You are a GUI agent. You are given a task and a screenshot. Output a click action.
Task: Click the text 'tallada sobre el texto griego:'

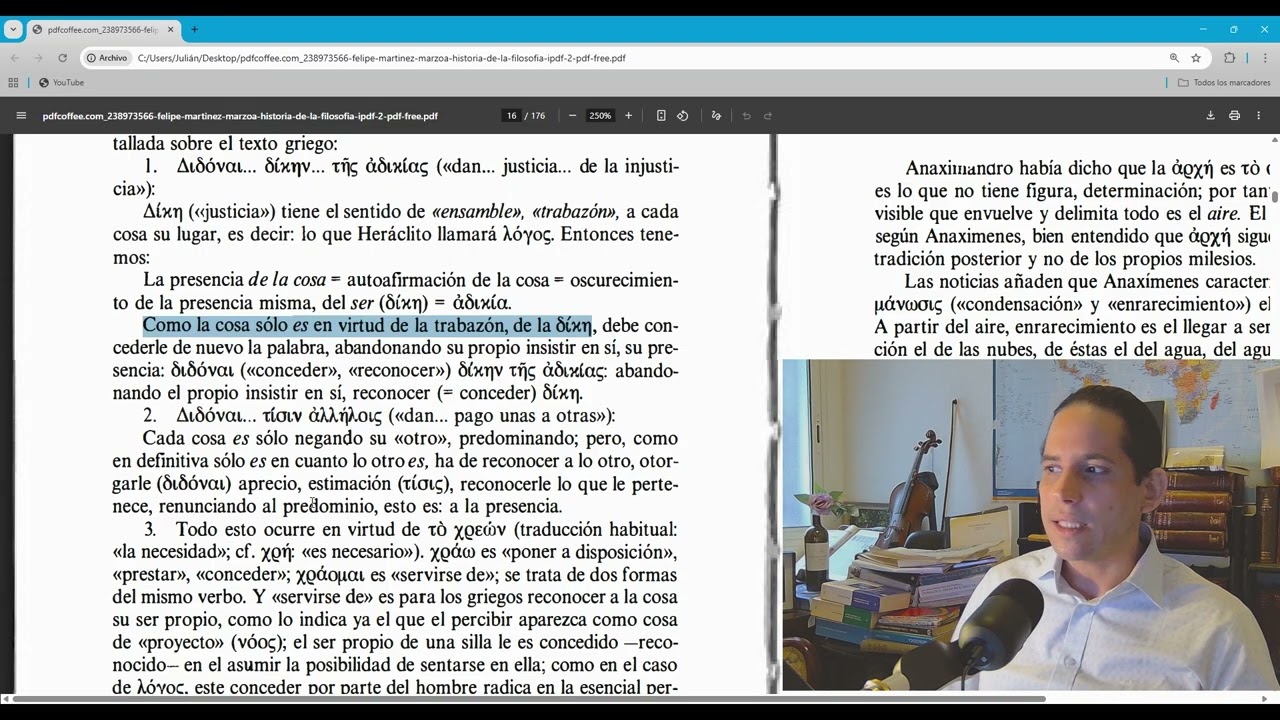coord(225,144)
